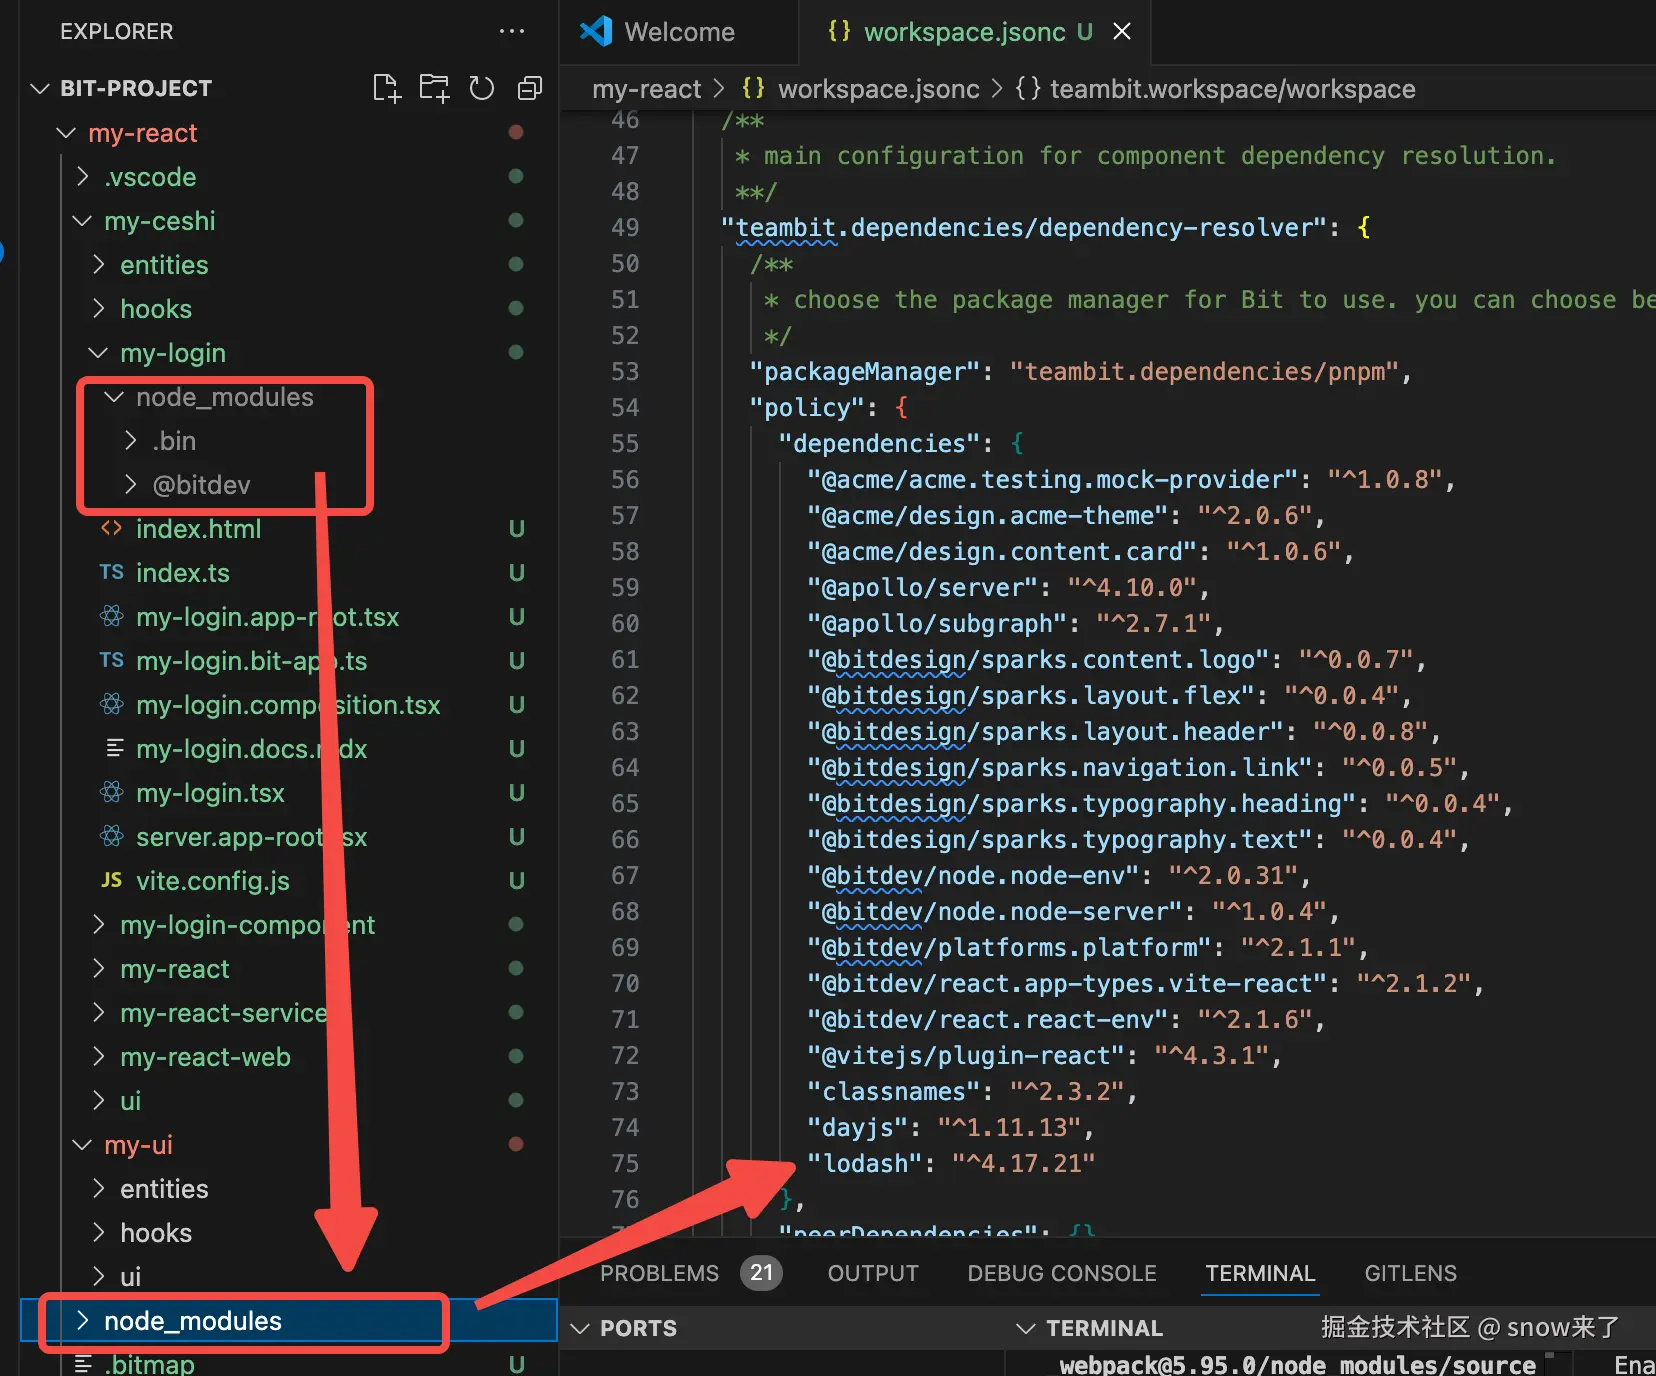Screen dimensions: 1656x1376
Task: Expand the .bin folder
Action: click(130, 440)
